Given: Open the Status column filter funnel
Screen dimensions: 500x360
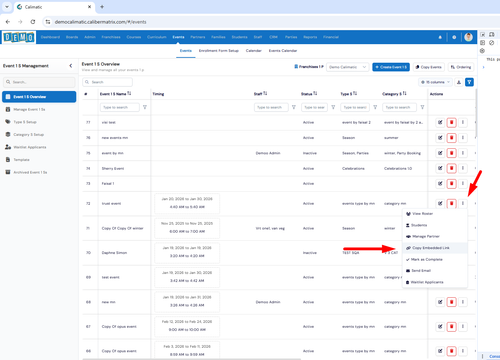Looking at the screenshot, I should 333,107.
